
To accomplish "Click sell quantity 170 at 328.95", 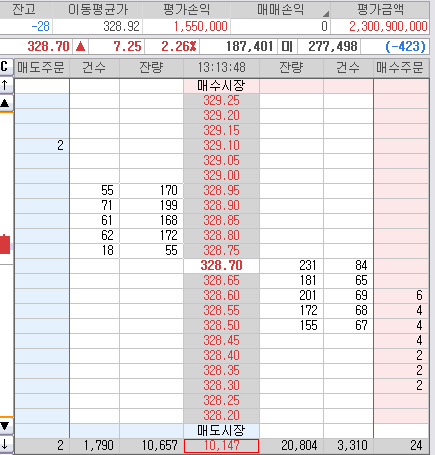I will [151, 191].
